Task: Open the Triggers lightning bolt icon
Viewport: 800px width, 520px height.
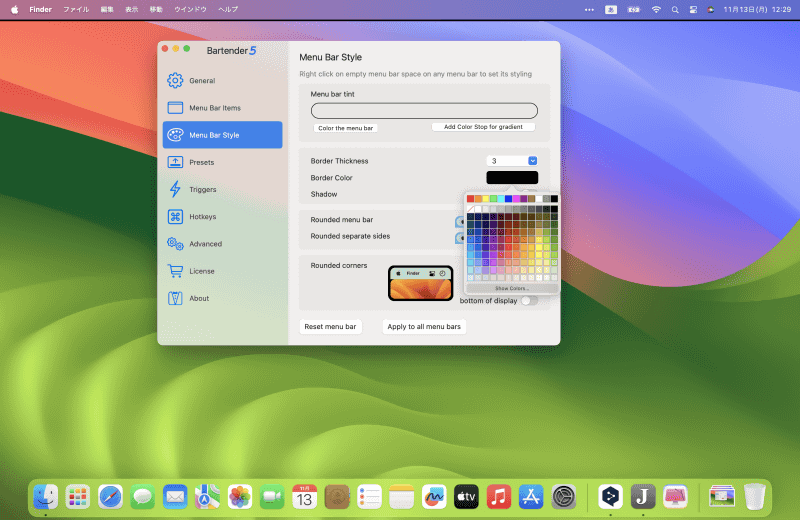Action: point(175,189)
